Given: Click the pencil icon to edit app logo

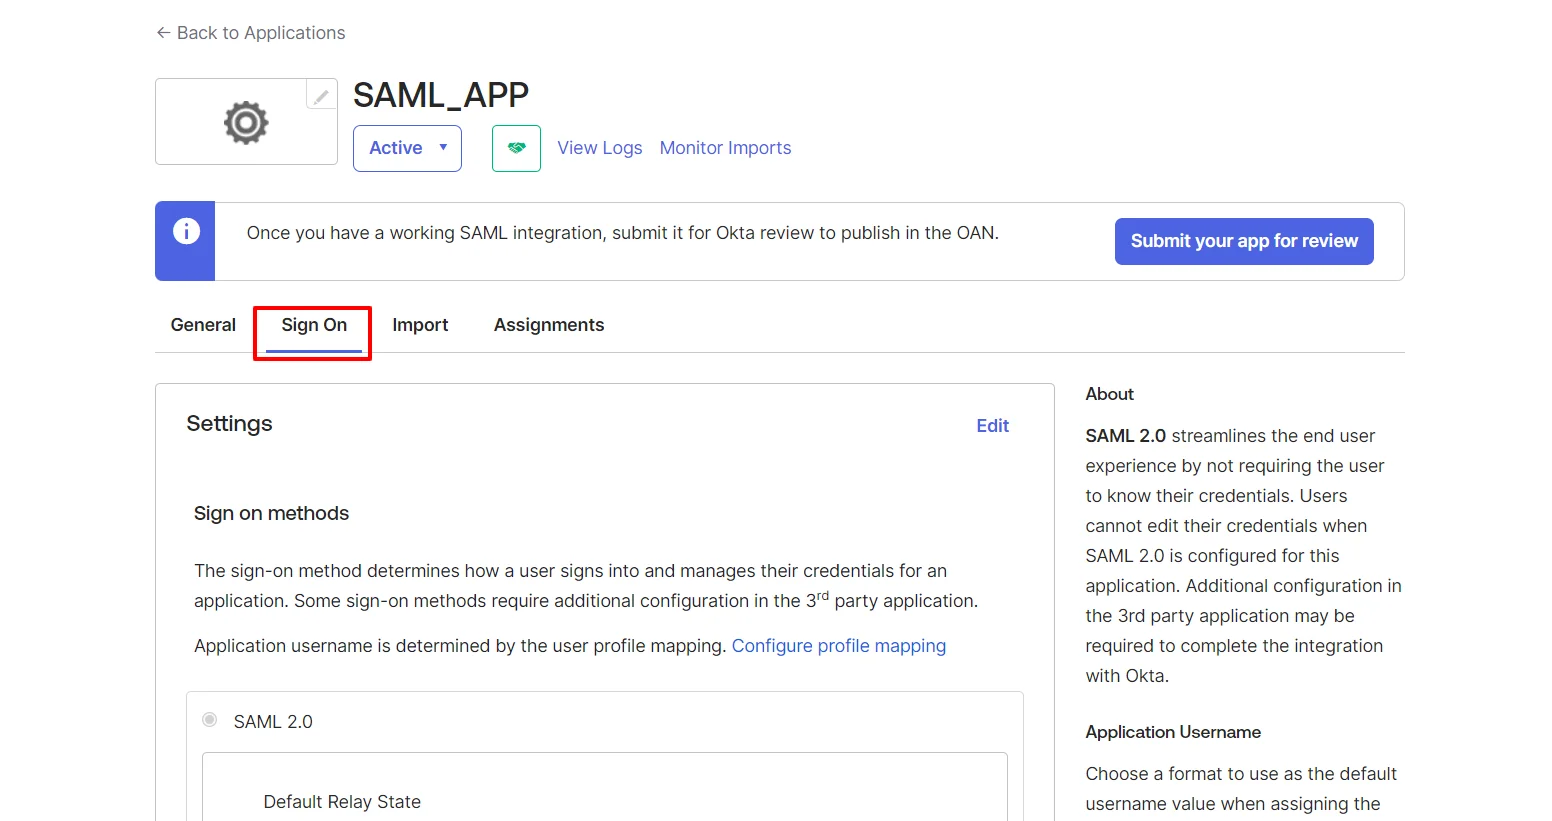Looking at the screenshot, I should pos(321,95).
